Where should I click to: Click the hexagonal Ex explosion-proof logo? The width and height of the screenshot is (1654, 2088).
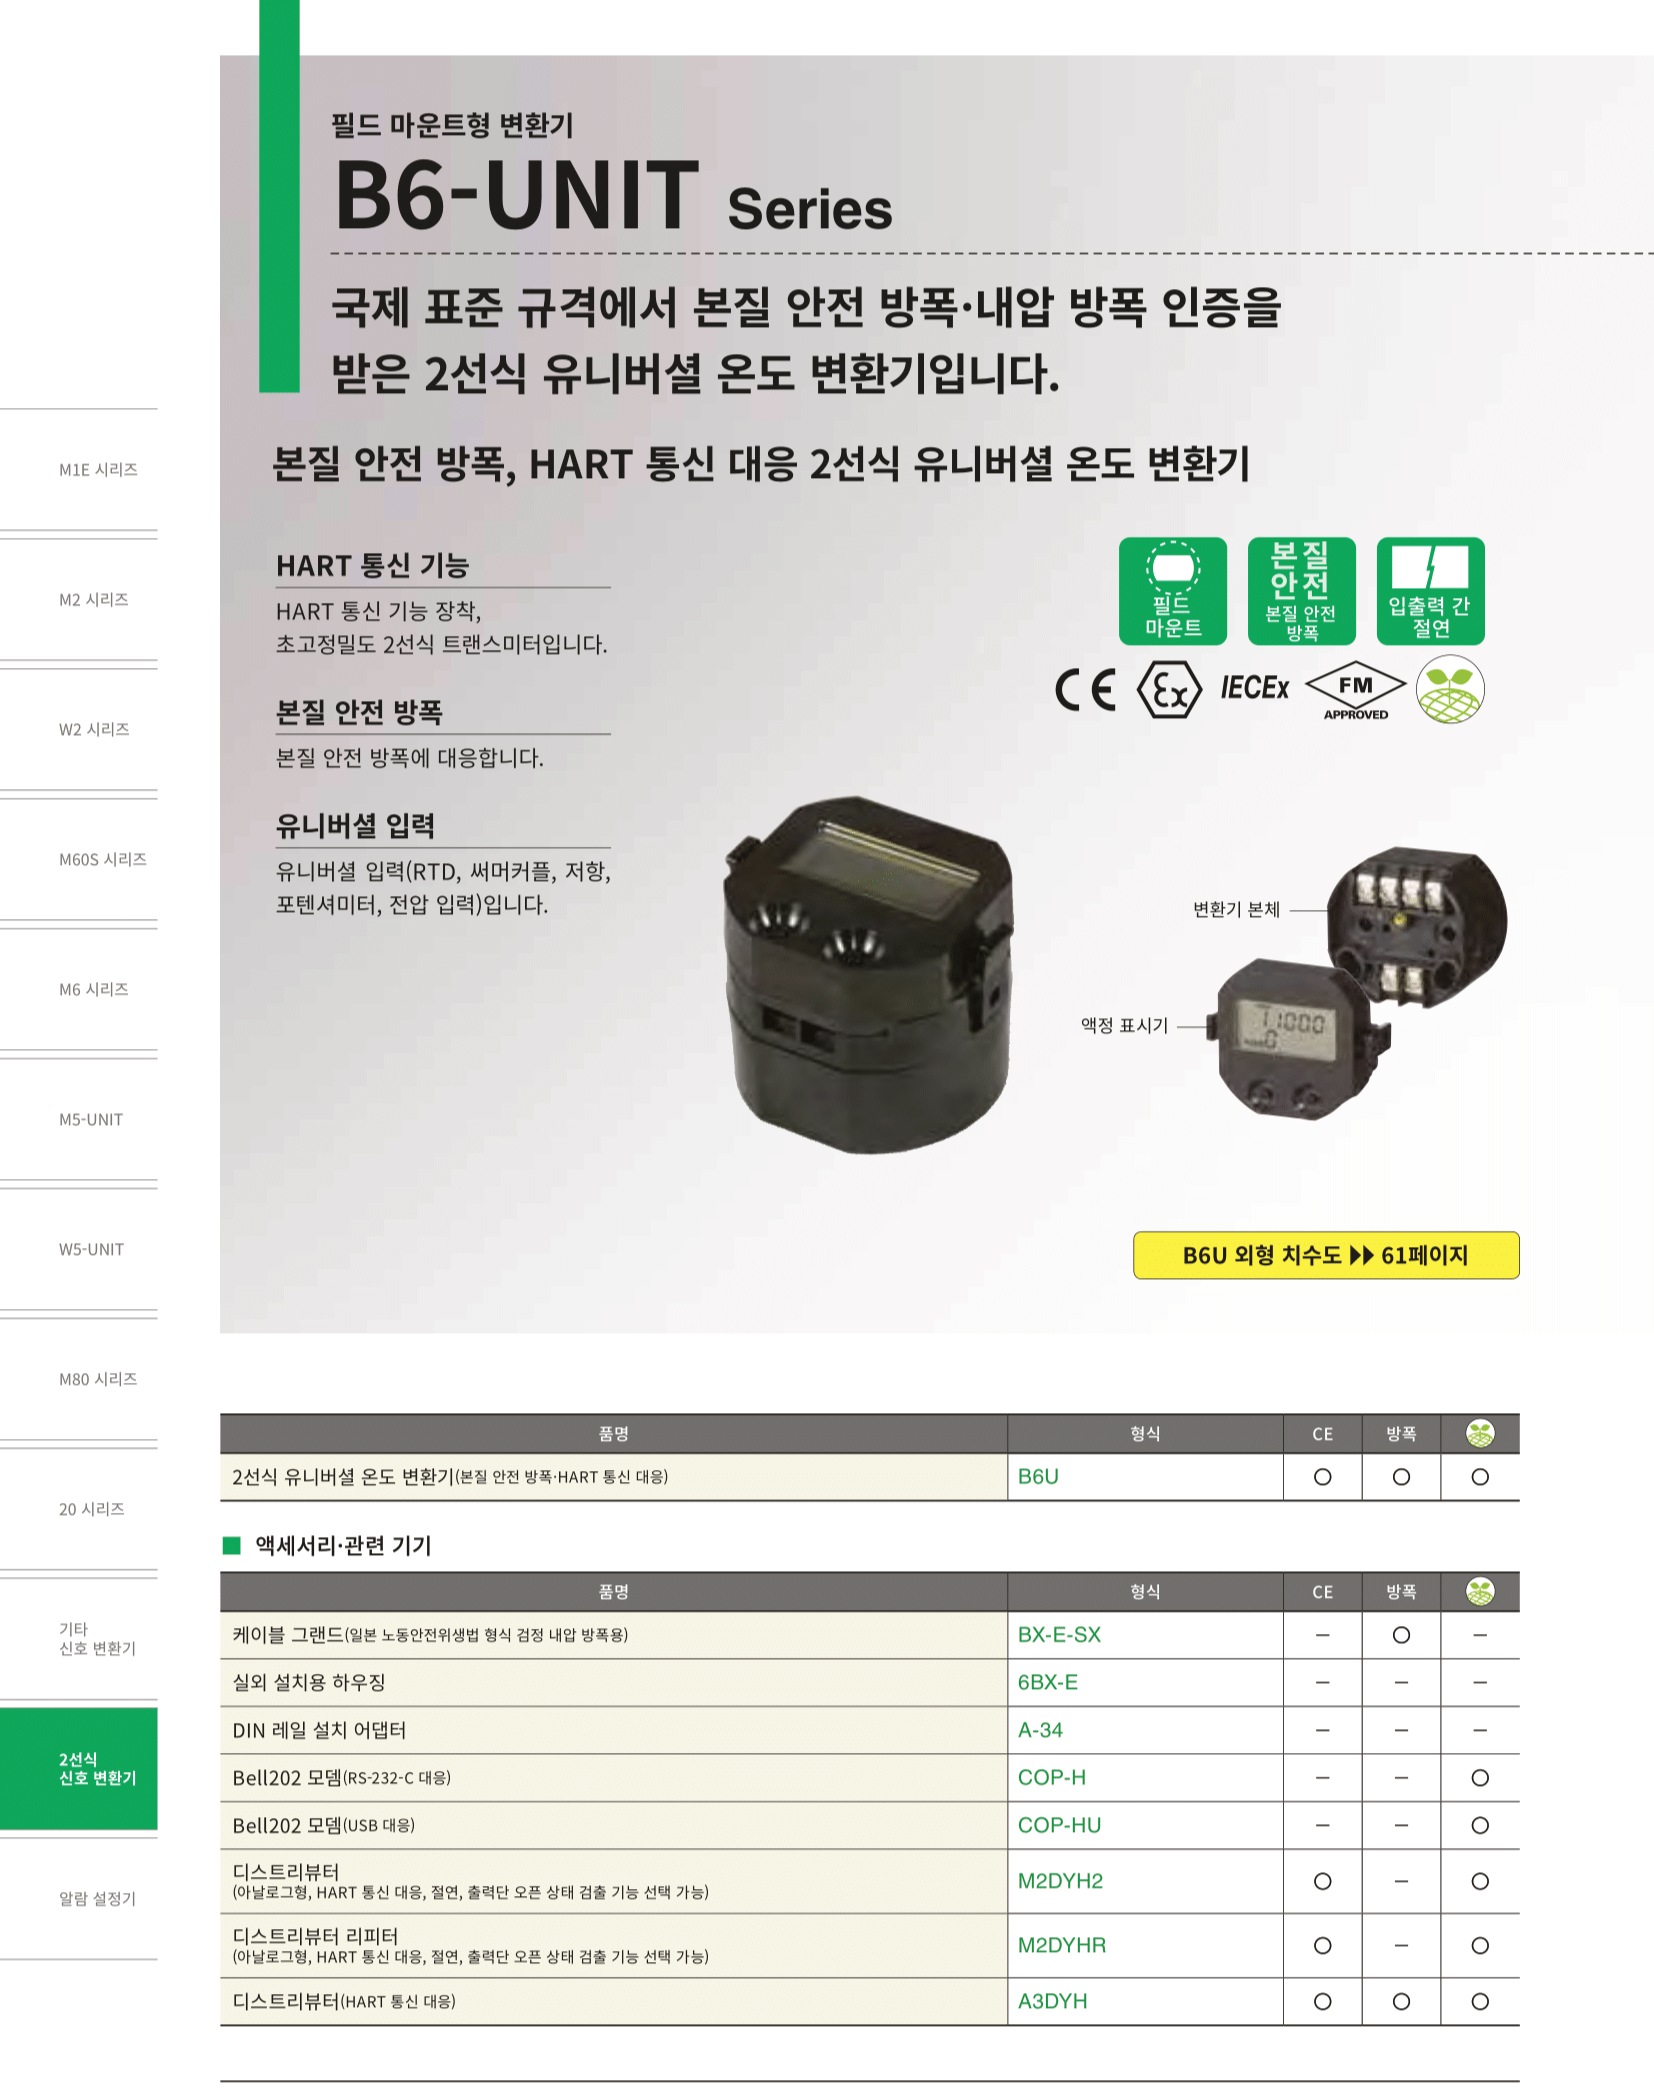click(x=1169, y=690)
